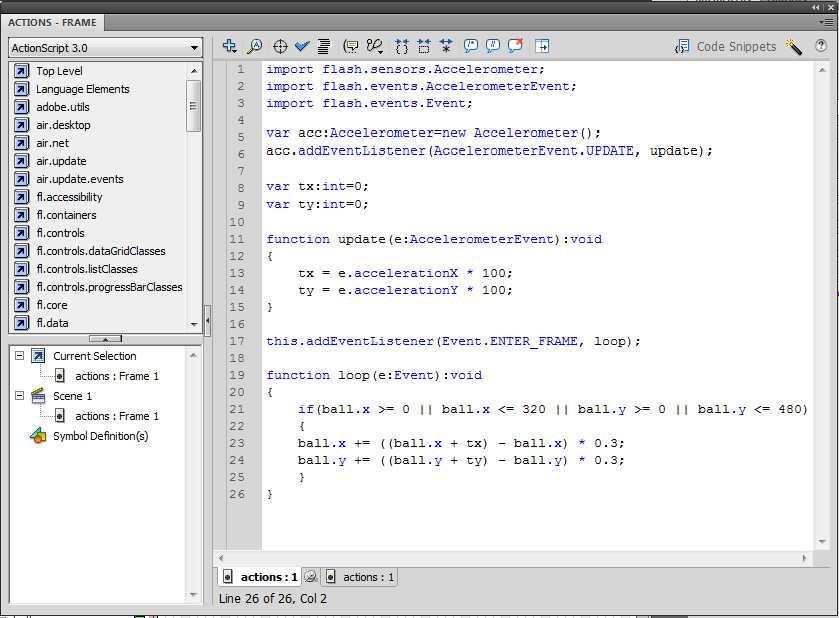Select Top Level in the toolbox list
The image size is (839, 618).
coord(59,71)
